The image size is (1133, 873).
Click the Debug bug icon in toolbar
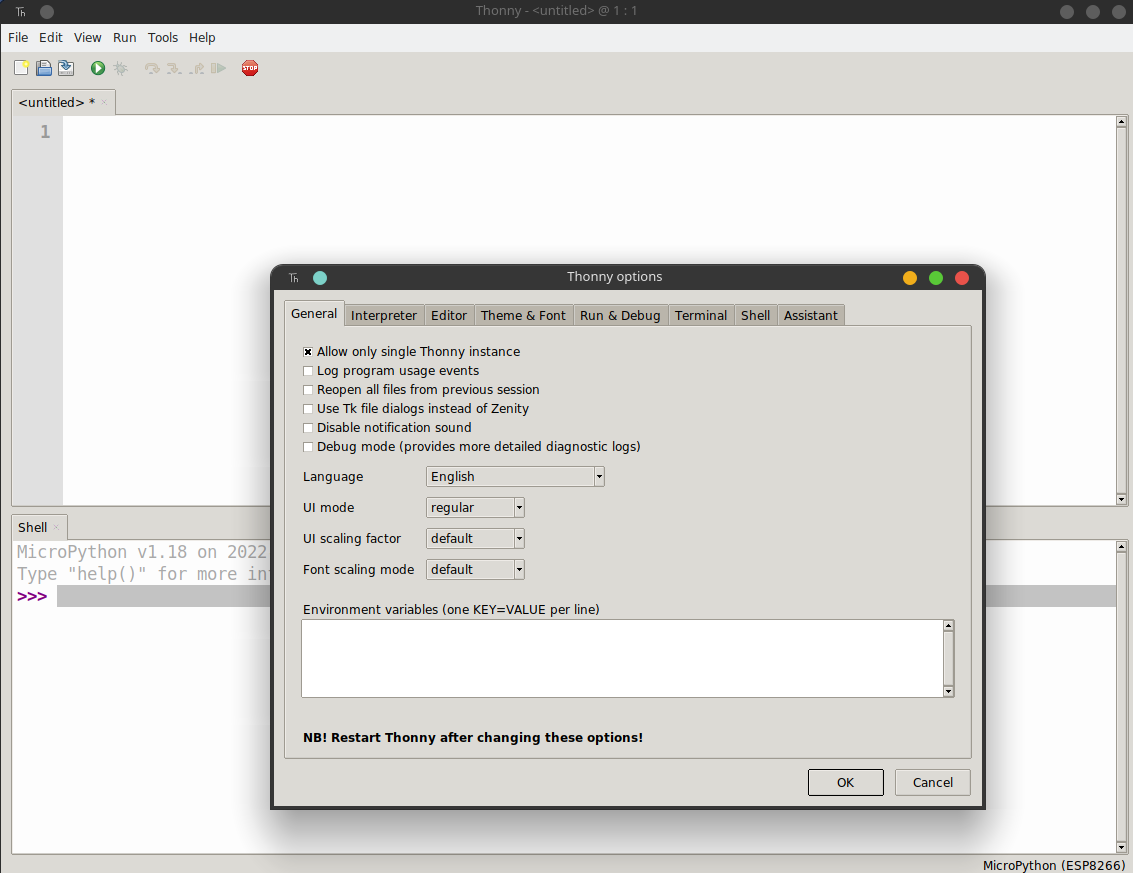[x=121, y=68]
